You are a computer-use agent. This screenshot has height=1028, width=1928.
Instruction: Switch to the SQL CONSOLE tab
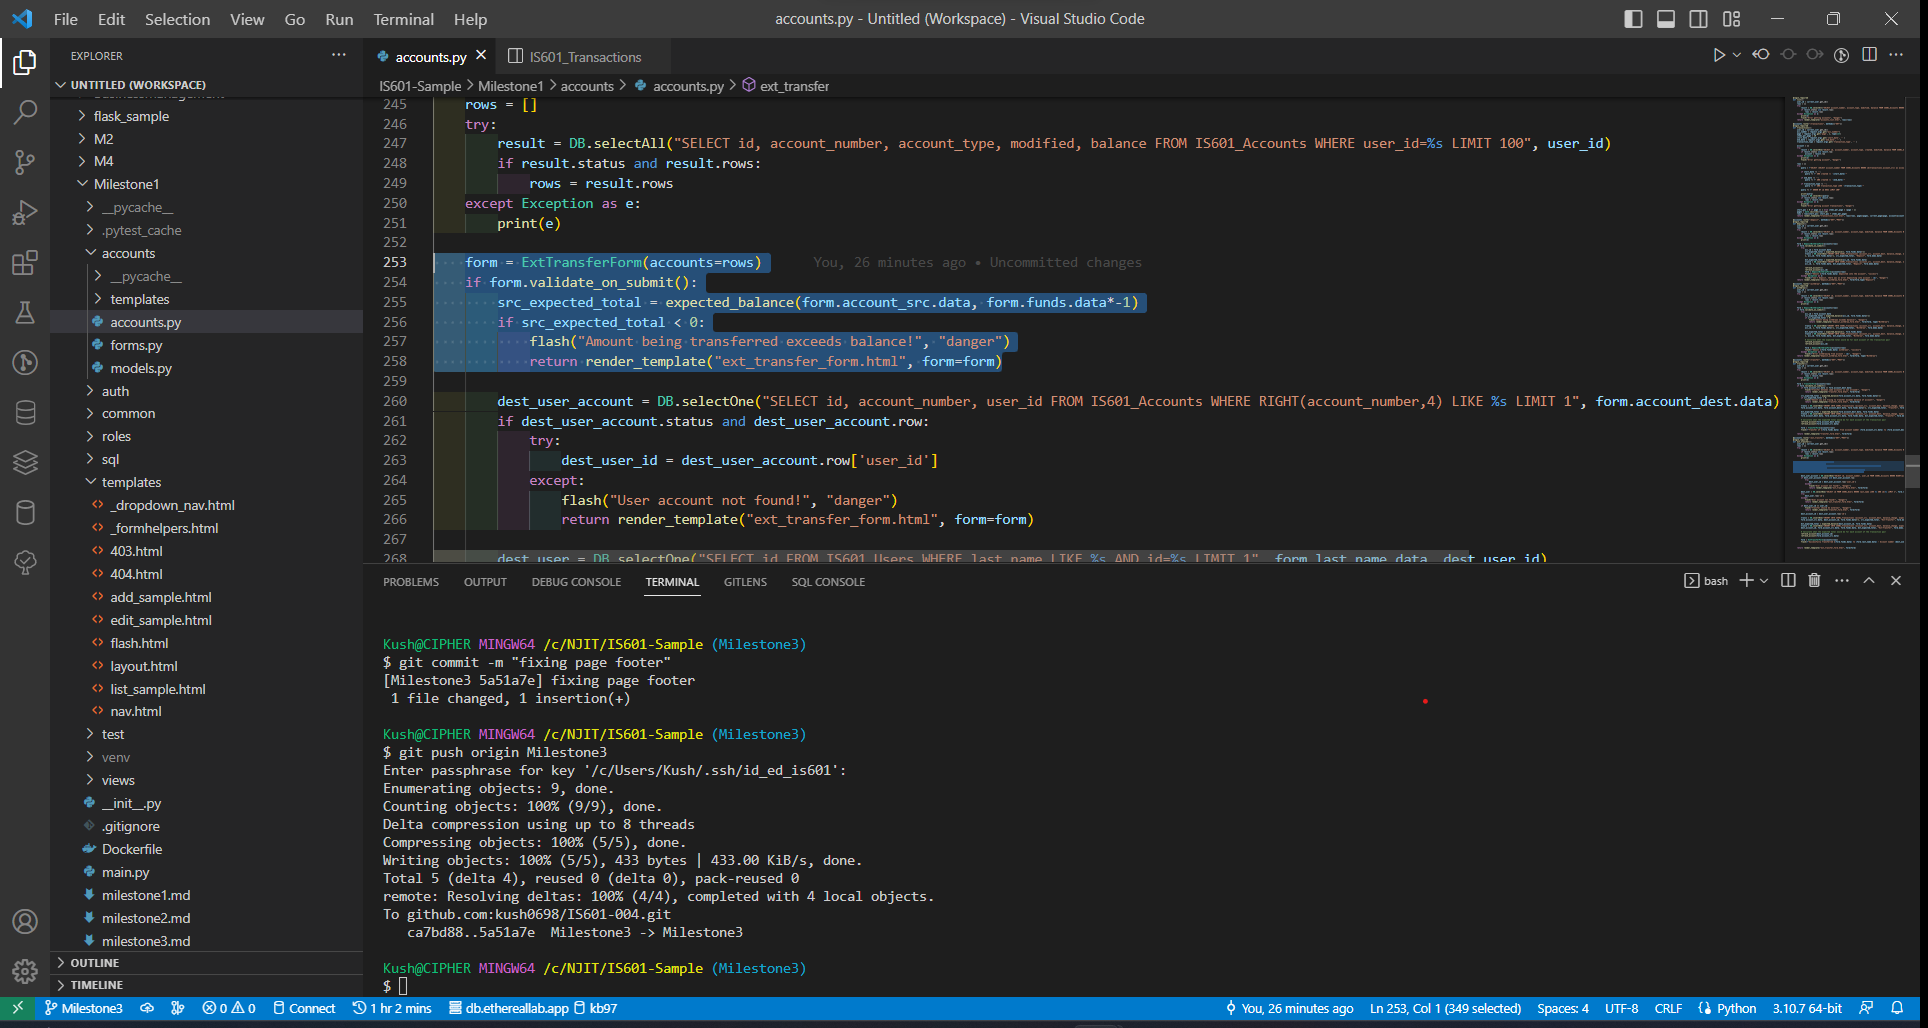828,581
